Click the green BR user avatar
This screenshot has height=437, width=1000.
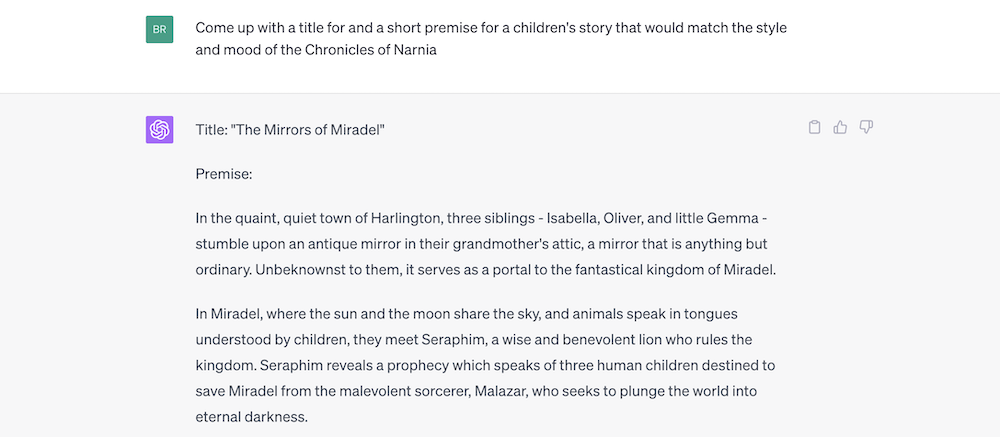159,29
